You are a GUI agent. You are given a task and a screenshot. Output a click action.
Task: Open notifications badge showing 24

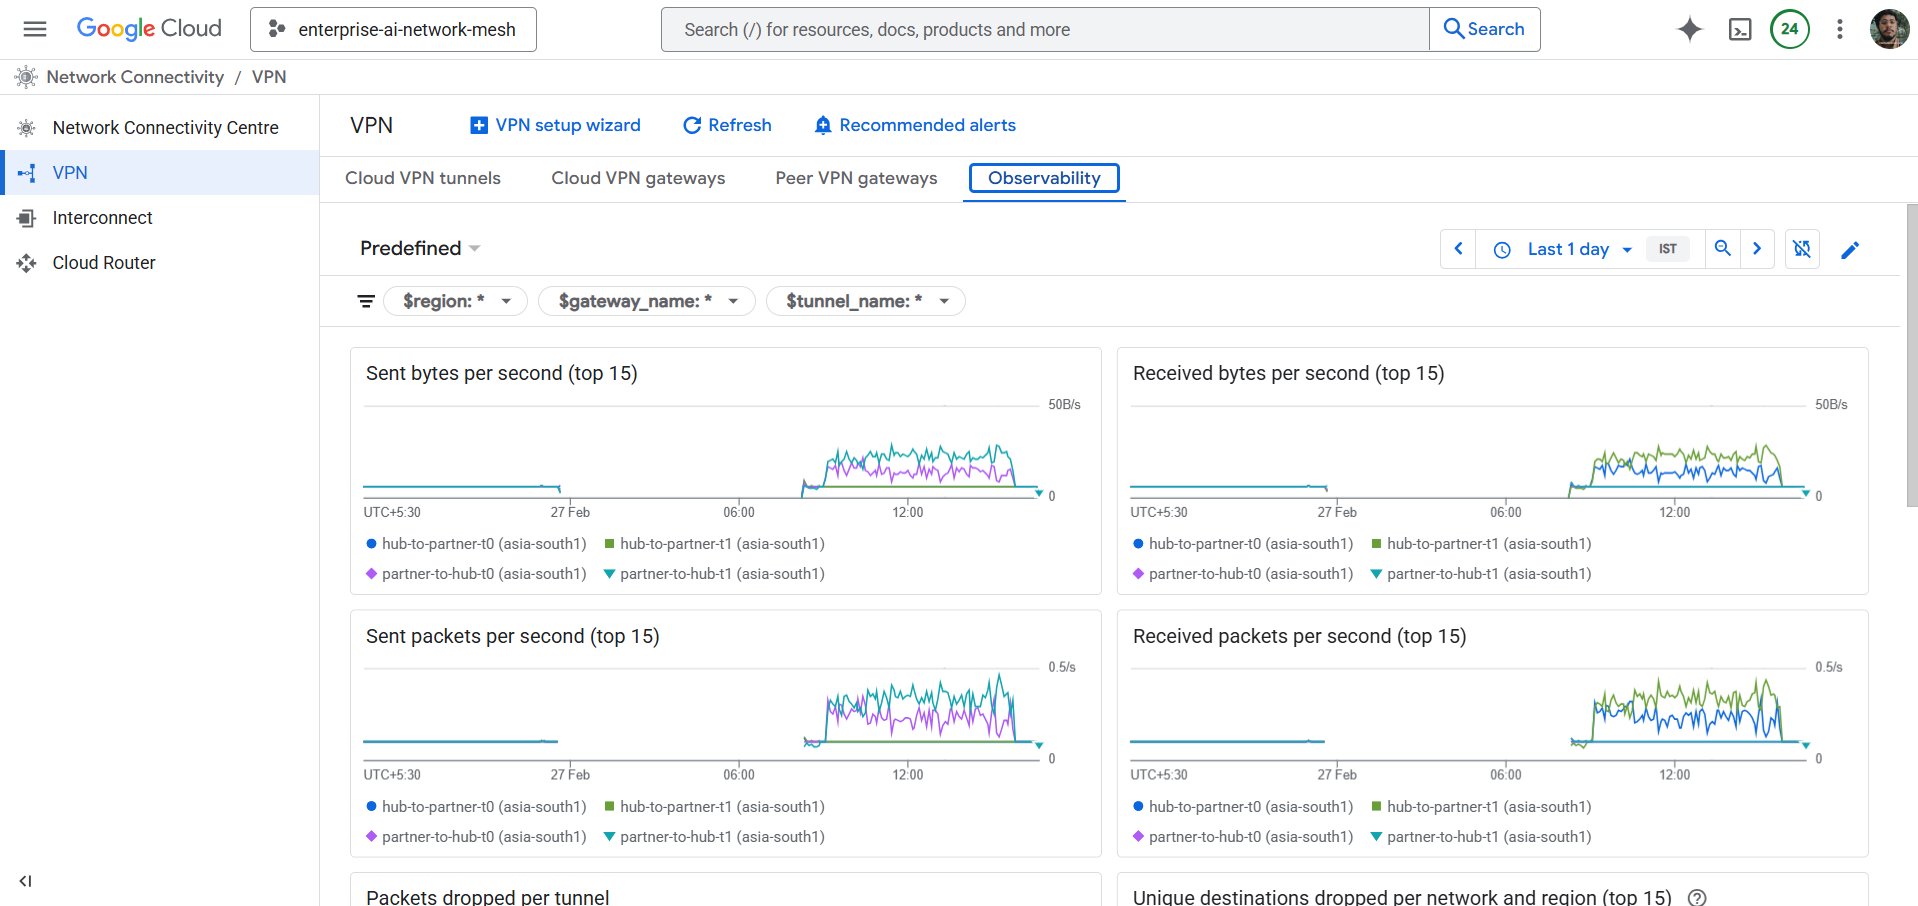[x=1790, y=29]
